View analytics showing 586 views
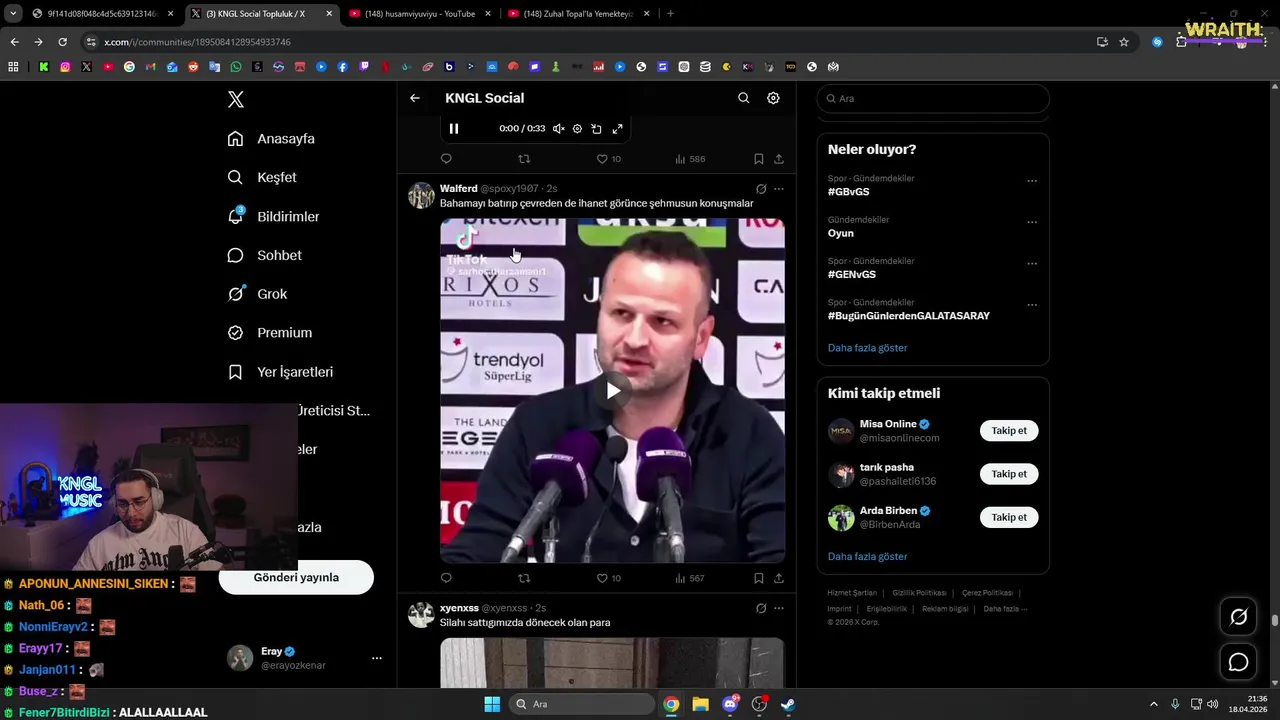Image resolution: width=1280 pixels, height=720 pixels. click(690, 159)
